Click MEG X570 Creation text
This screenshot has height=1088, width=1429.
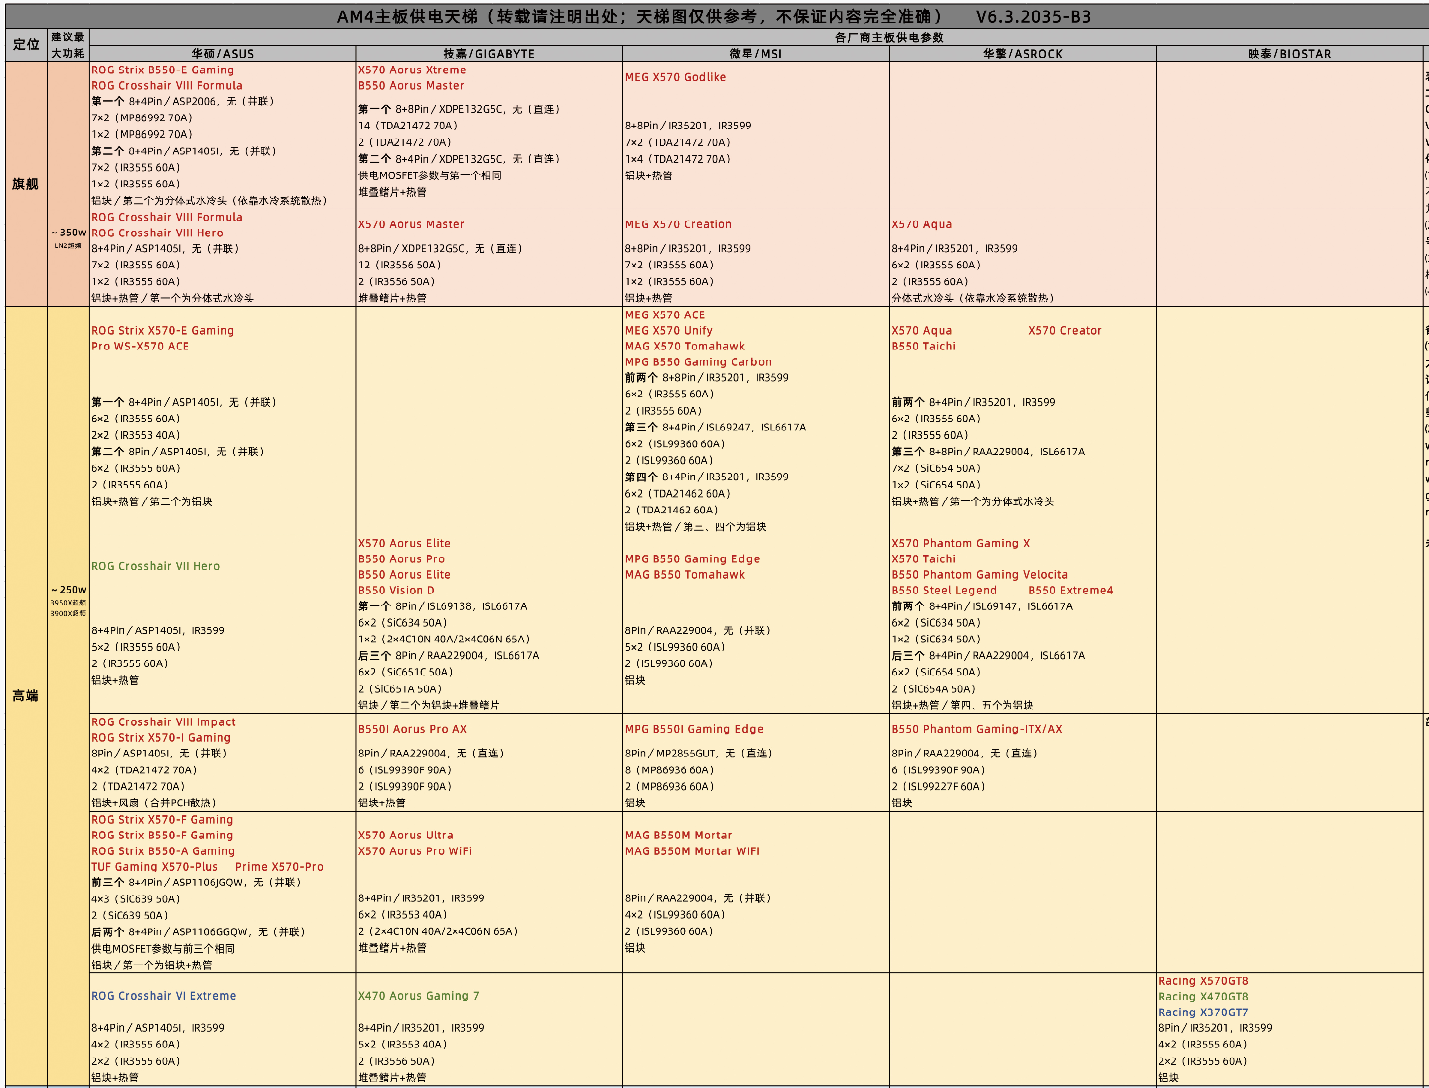point(678,224)
